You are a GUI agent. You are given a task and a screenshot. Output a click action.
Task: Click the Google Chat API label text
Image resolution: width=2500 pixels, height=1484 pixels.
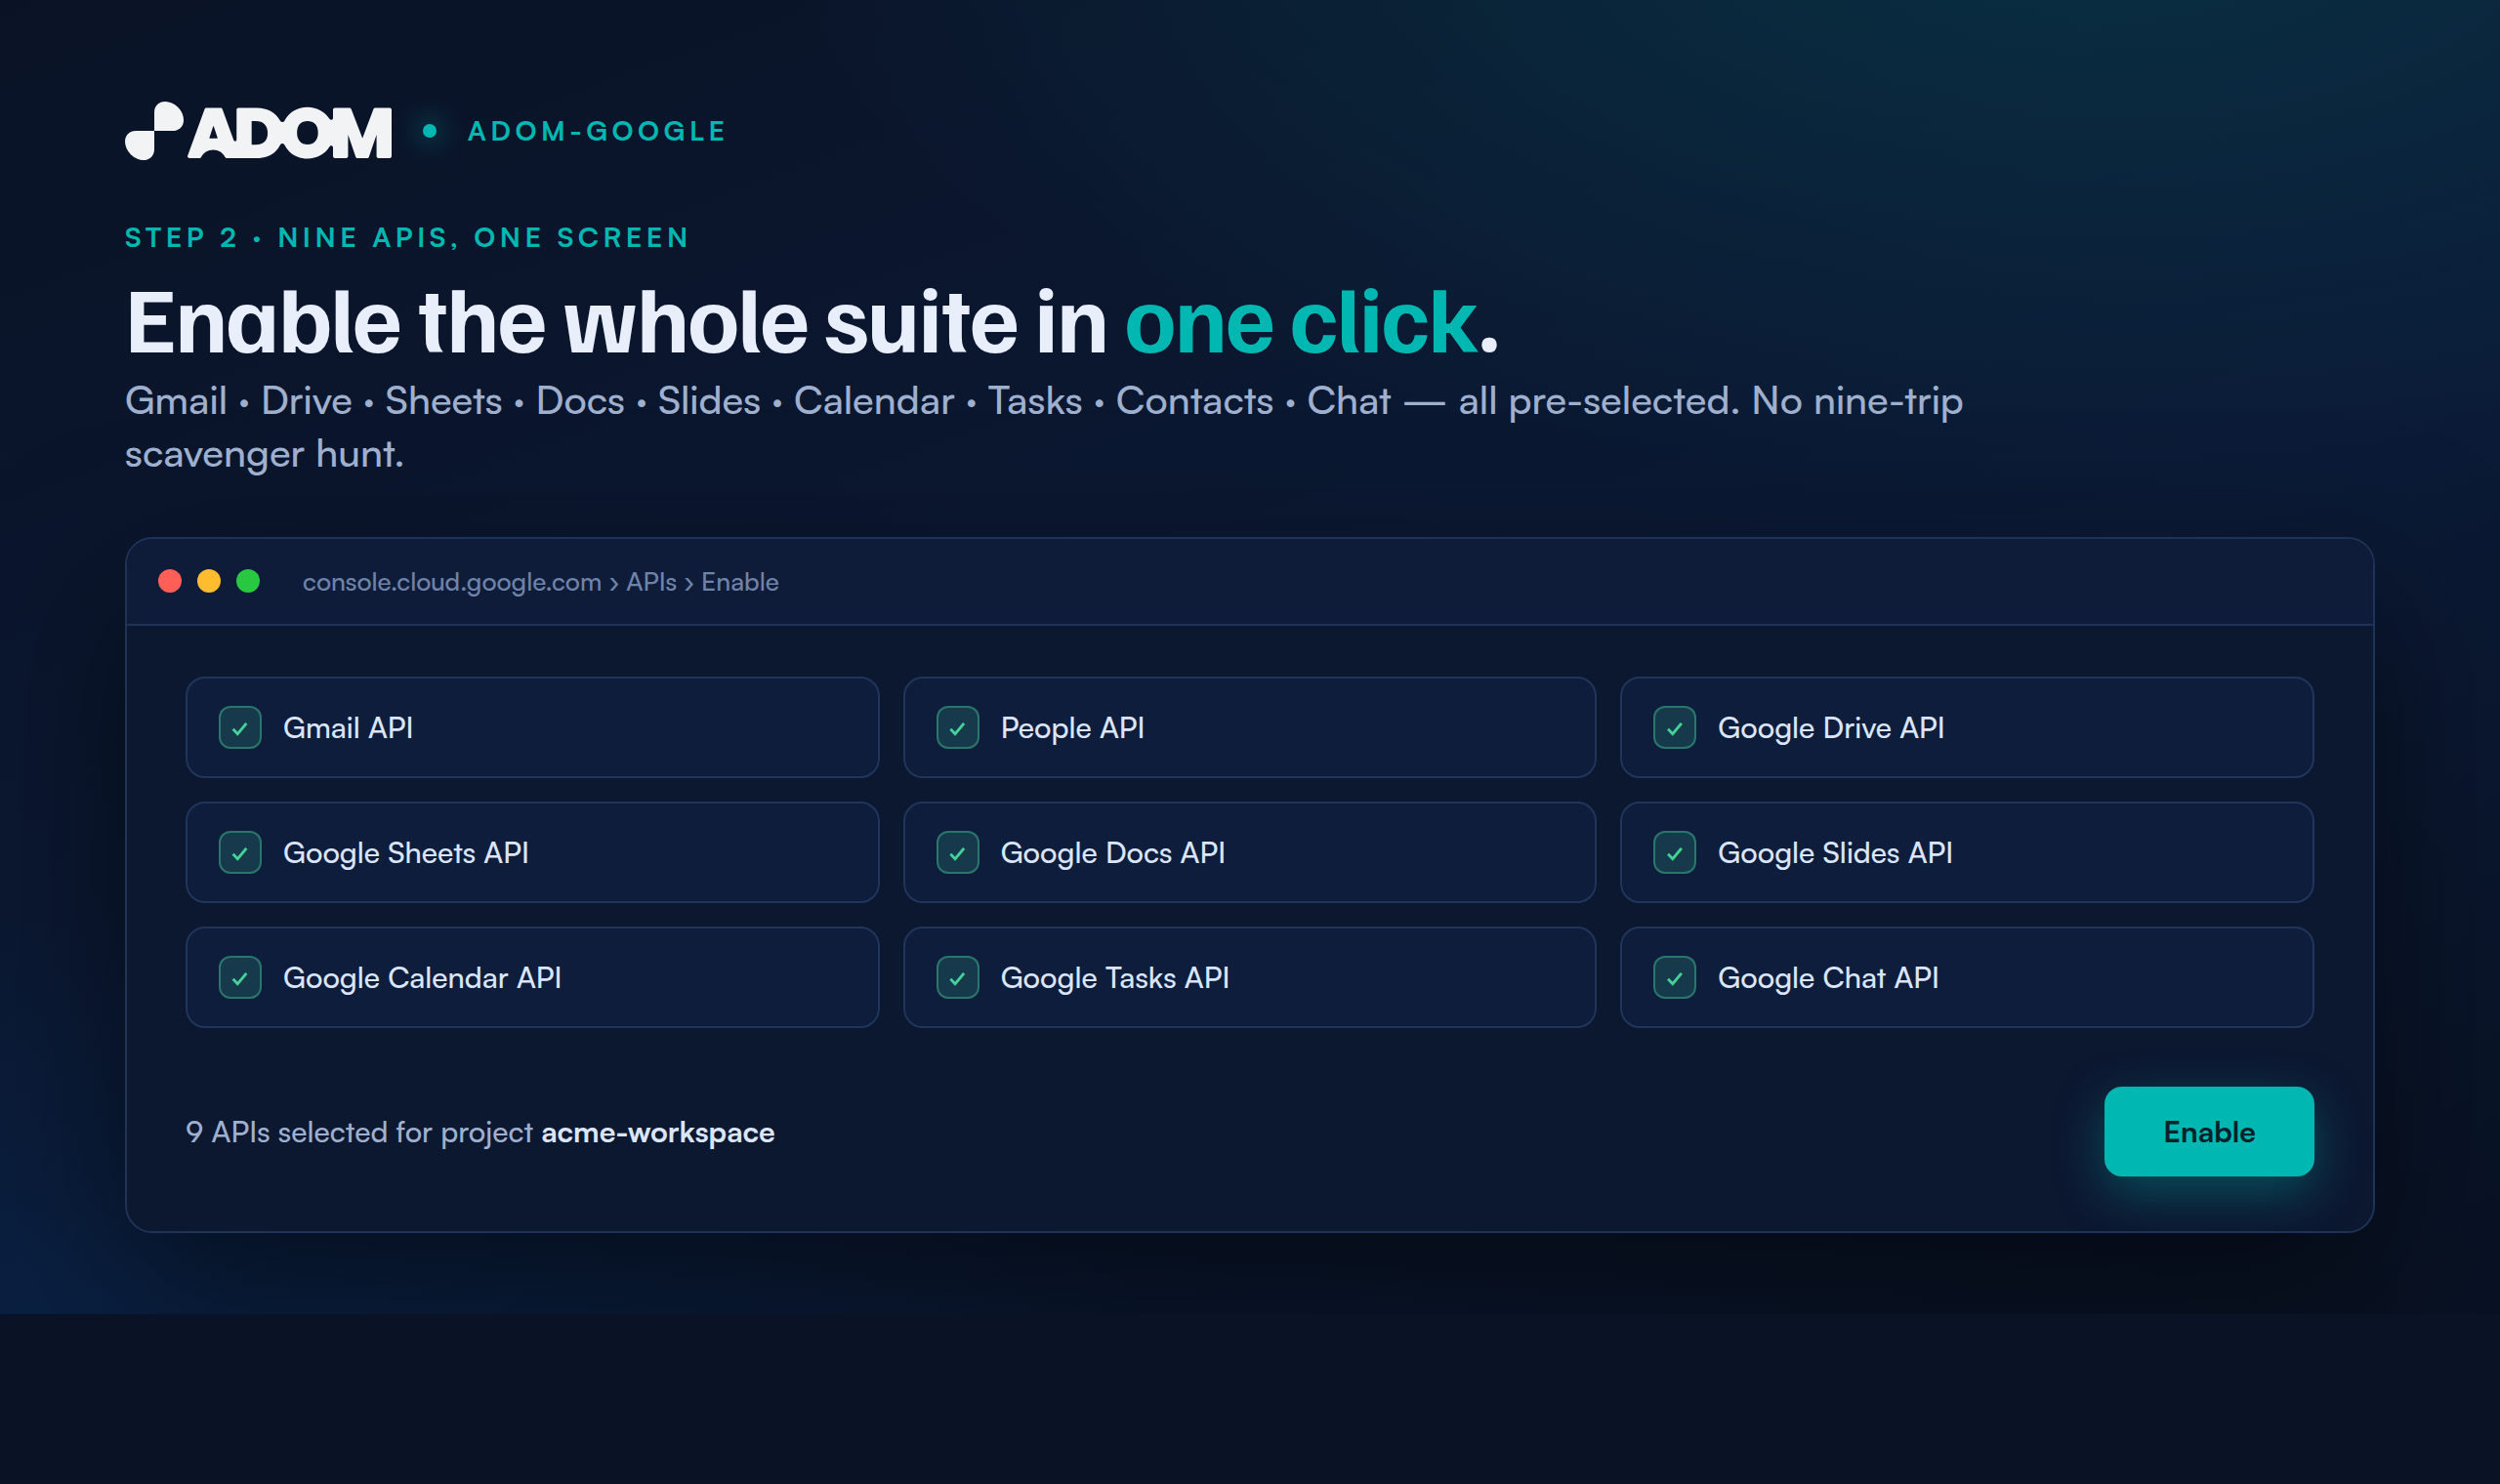tap(1828, 978)
